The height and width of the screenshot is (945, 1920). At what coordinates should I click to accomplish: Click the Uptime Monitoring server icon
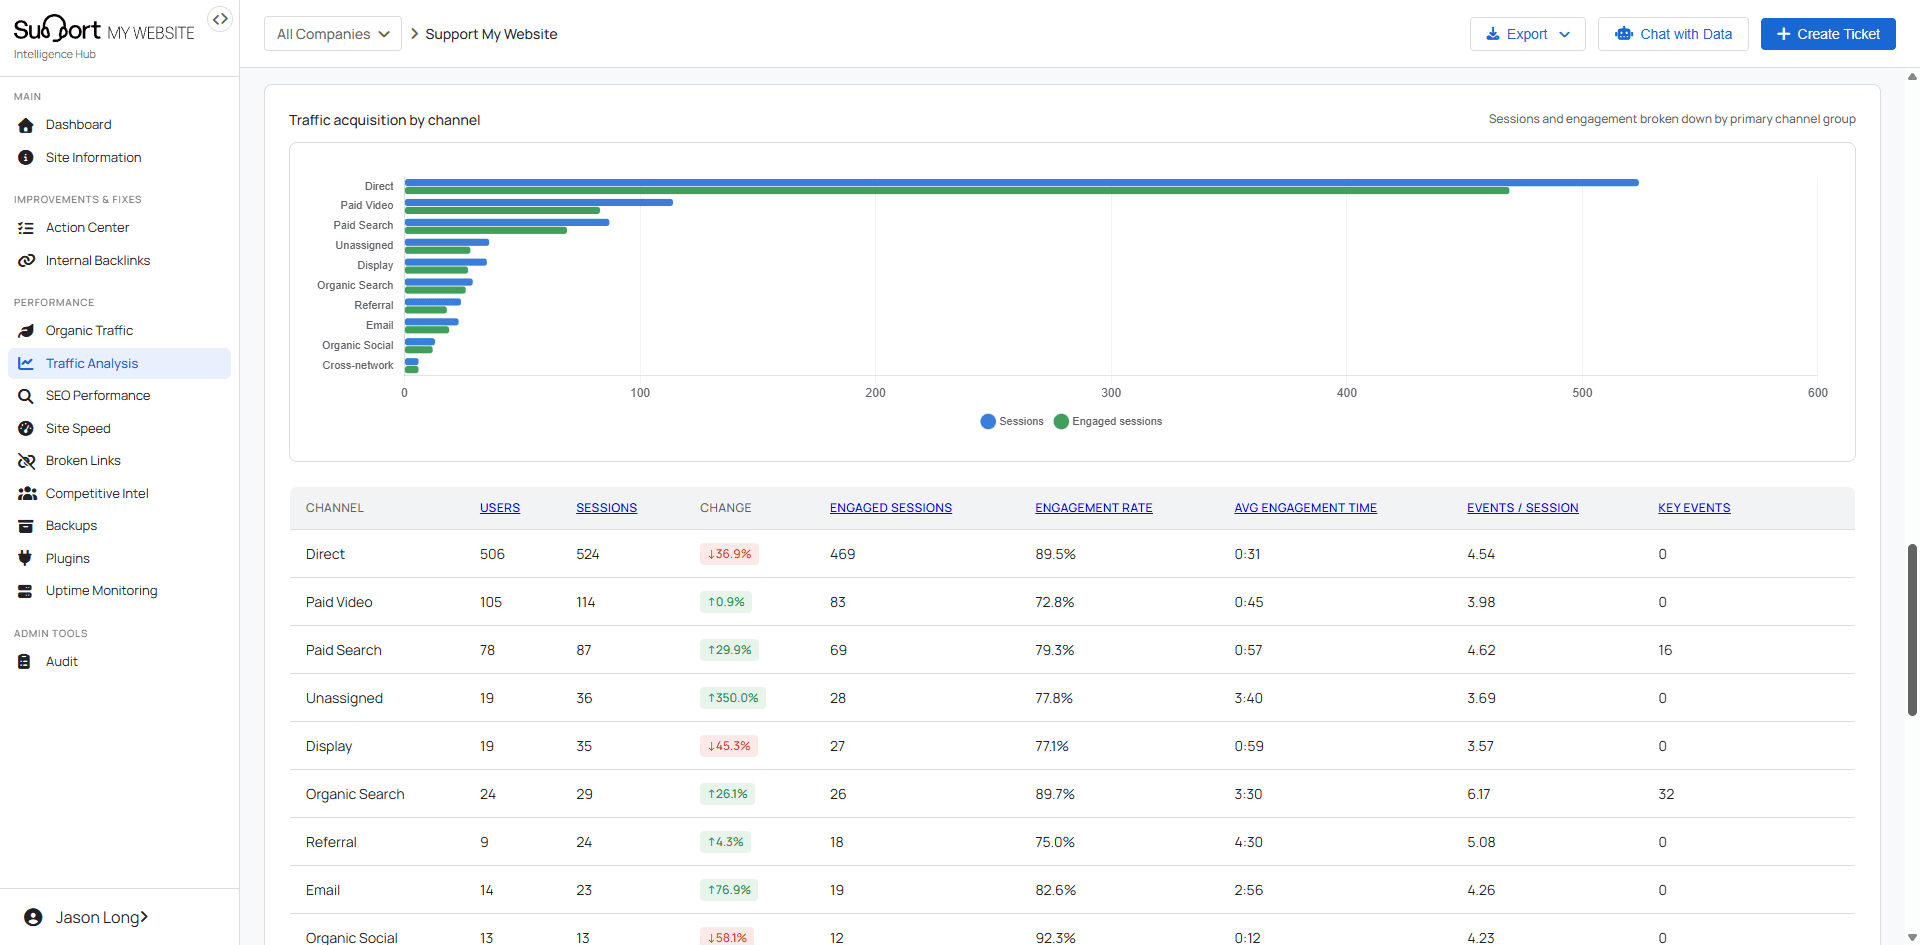tap(25, 591)
